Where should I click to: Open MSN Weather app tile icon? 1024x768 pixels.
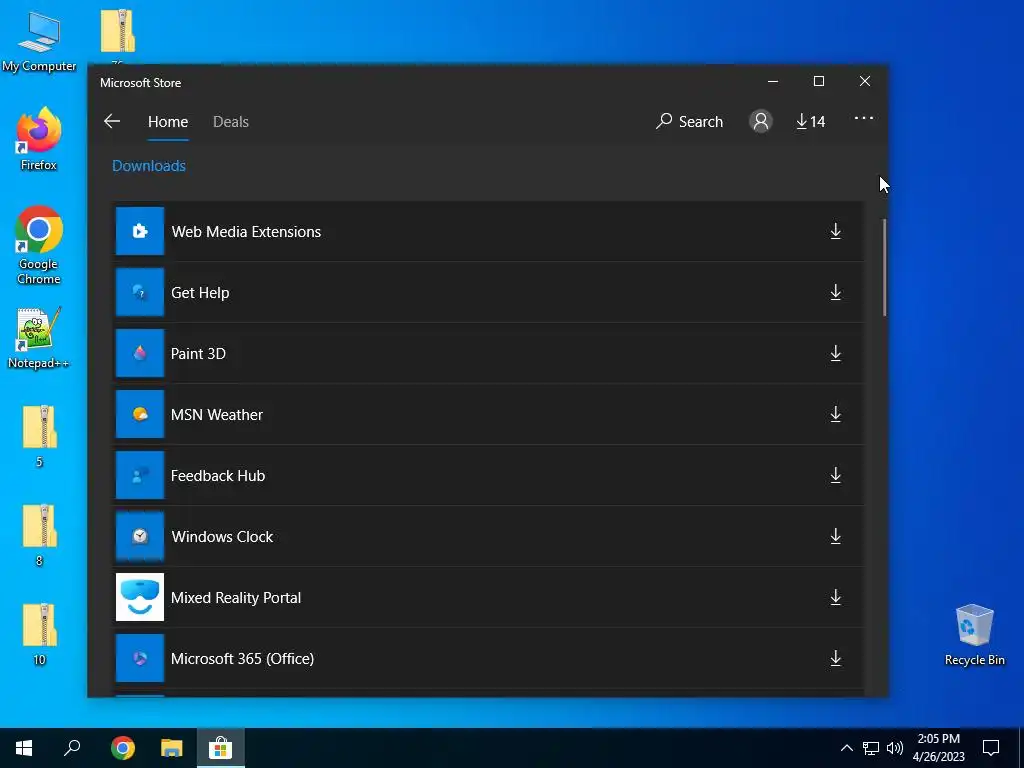click(x=140, y=414)
